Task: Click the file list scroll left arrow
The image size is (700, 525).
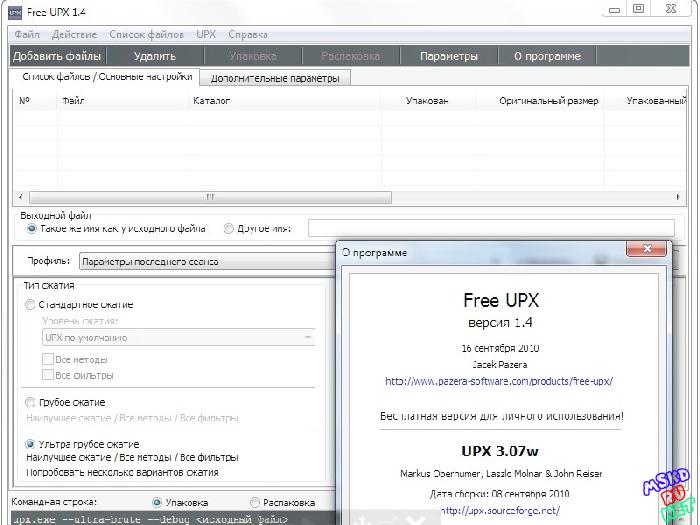Action: 21,197
